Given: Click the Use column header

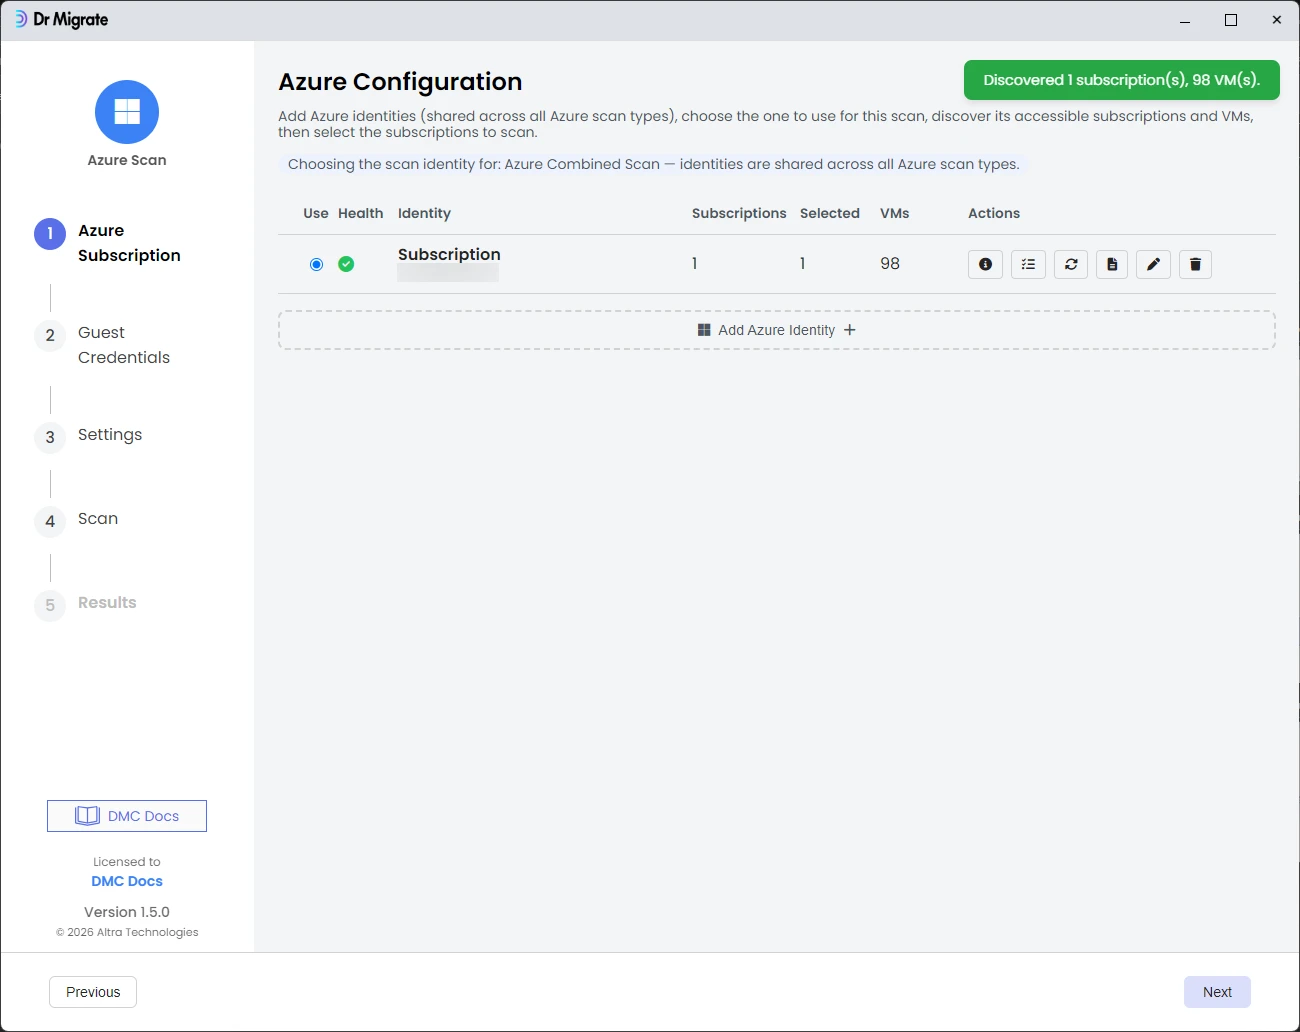Looking at the screenshot, I should [316, 213].
